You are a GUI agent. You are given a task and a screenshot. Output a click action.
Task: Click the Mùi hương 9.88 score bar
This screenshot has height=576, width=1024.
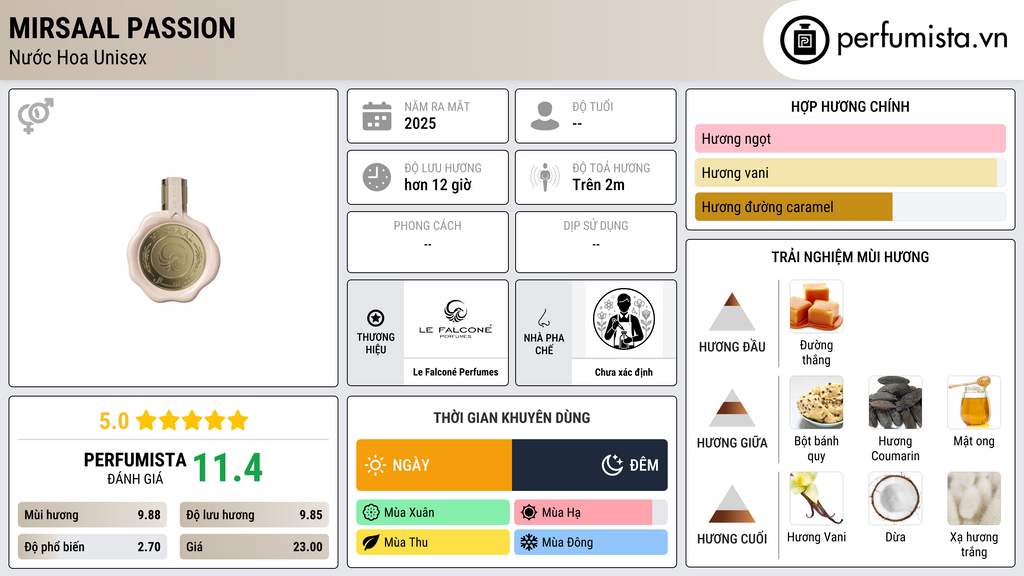pyautogui.click(x=92, y=515)
